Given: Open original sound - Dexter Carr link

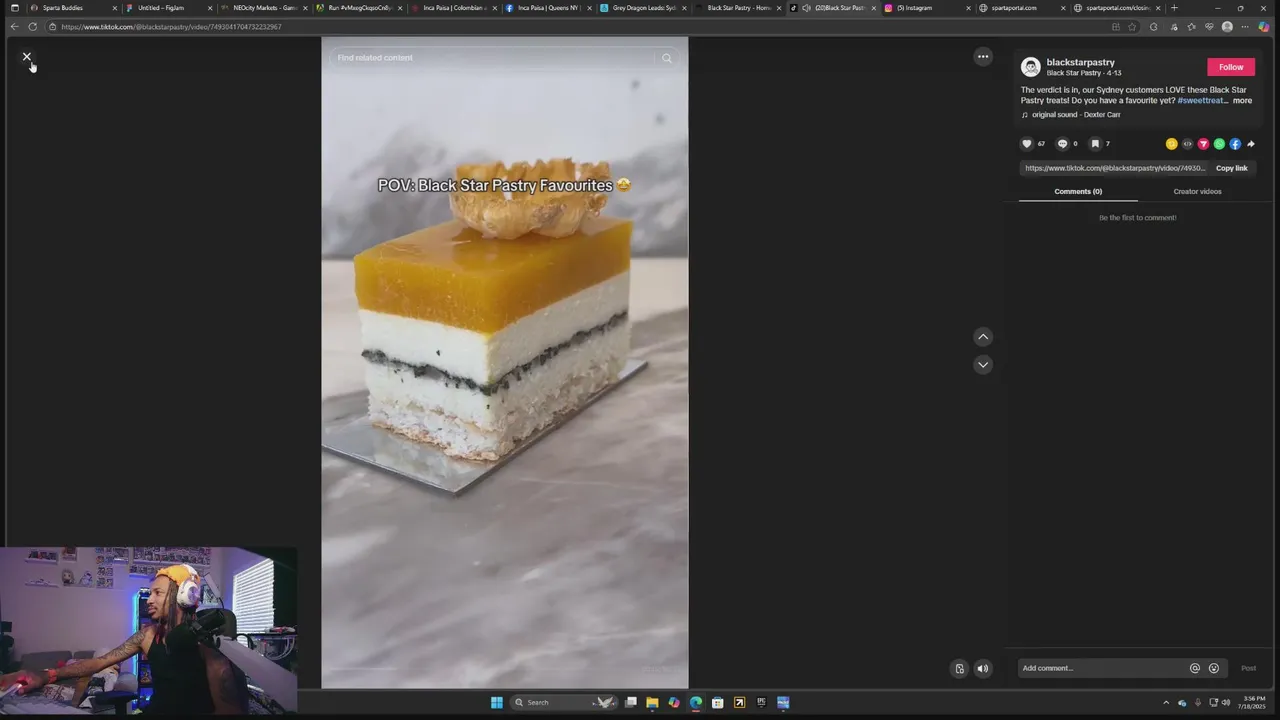Looking at the screenshot, I should click(1076, 115).
